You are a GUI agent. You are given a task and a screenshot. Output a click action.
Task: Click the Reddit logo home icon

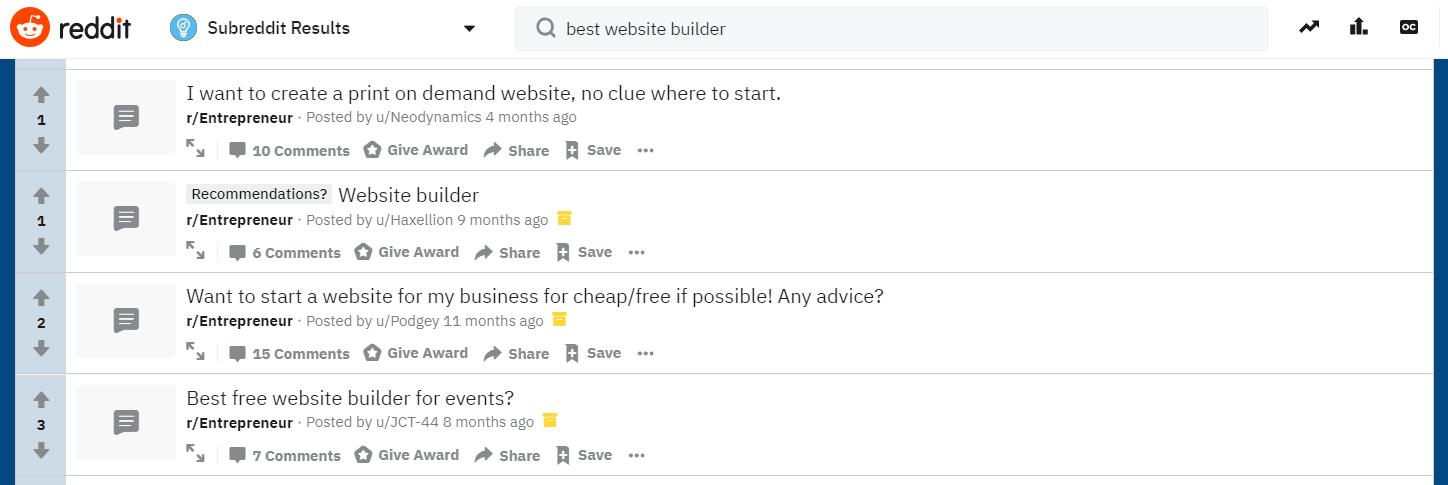pos(30,28)
